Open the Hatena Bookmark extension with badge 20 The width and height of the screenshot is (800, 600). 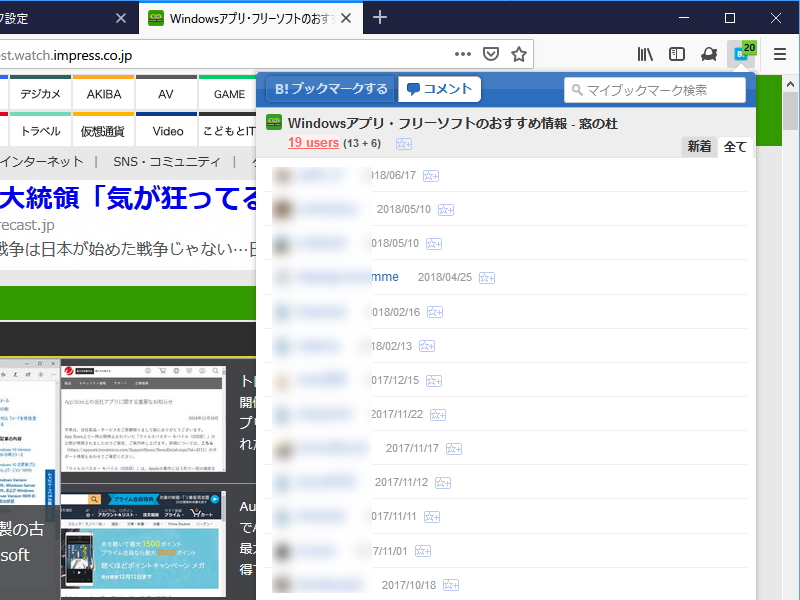(x=740, y=55)
